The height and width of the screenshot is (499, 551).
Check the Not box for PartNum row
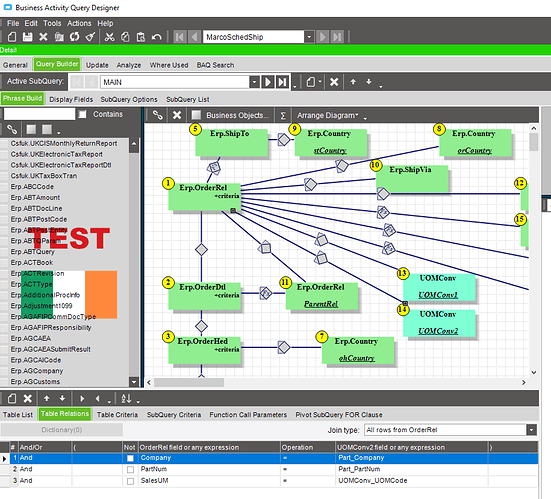[x=130, y=469]
